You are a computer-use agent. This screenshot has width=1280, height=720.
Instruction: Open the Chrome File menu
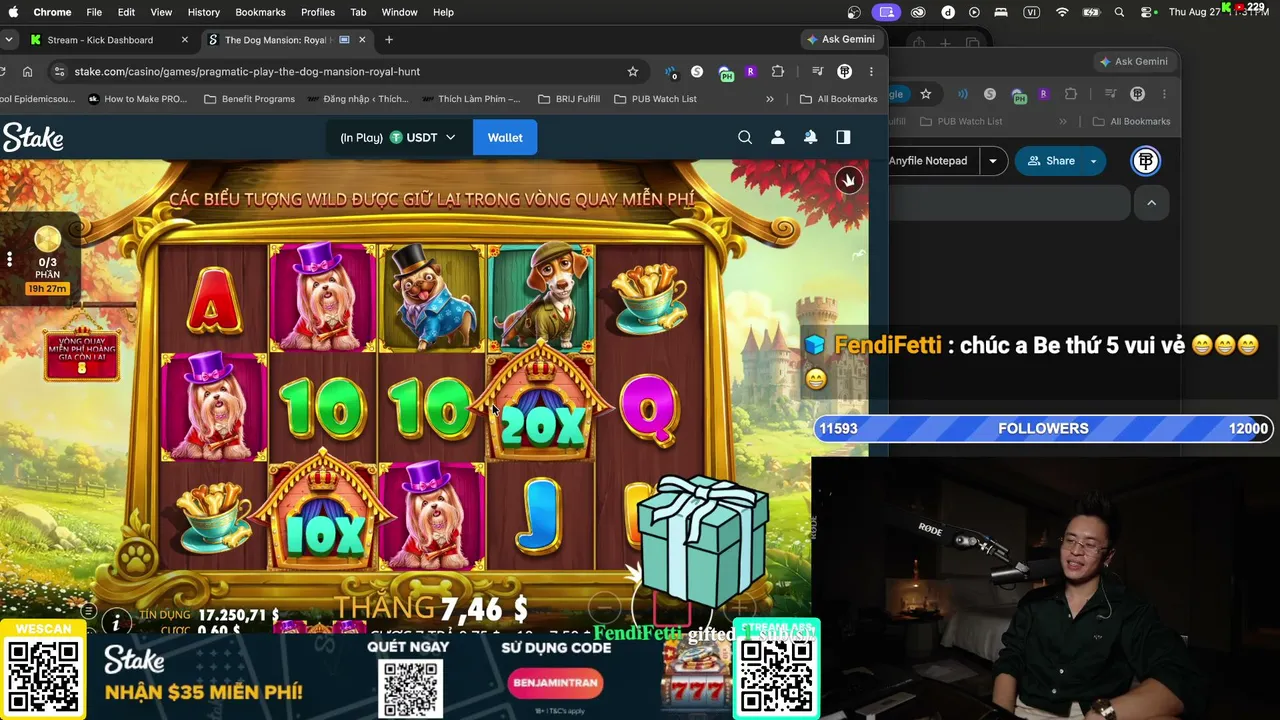(x=94, y=12)
